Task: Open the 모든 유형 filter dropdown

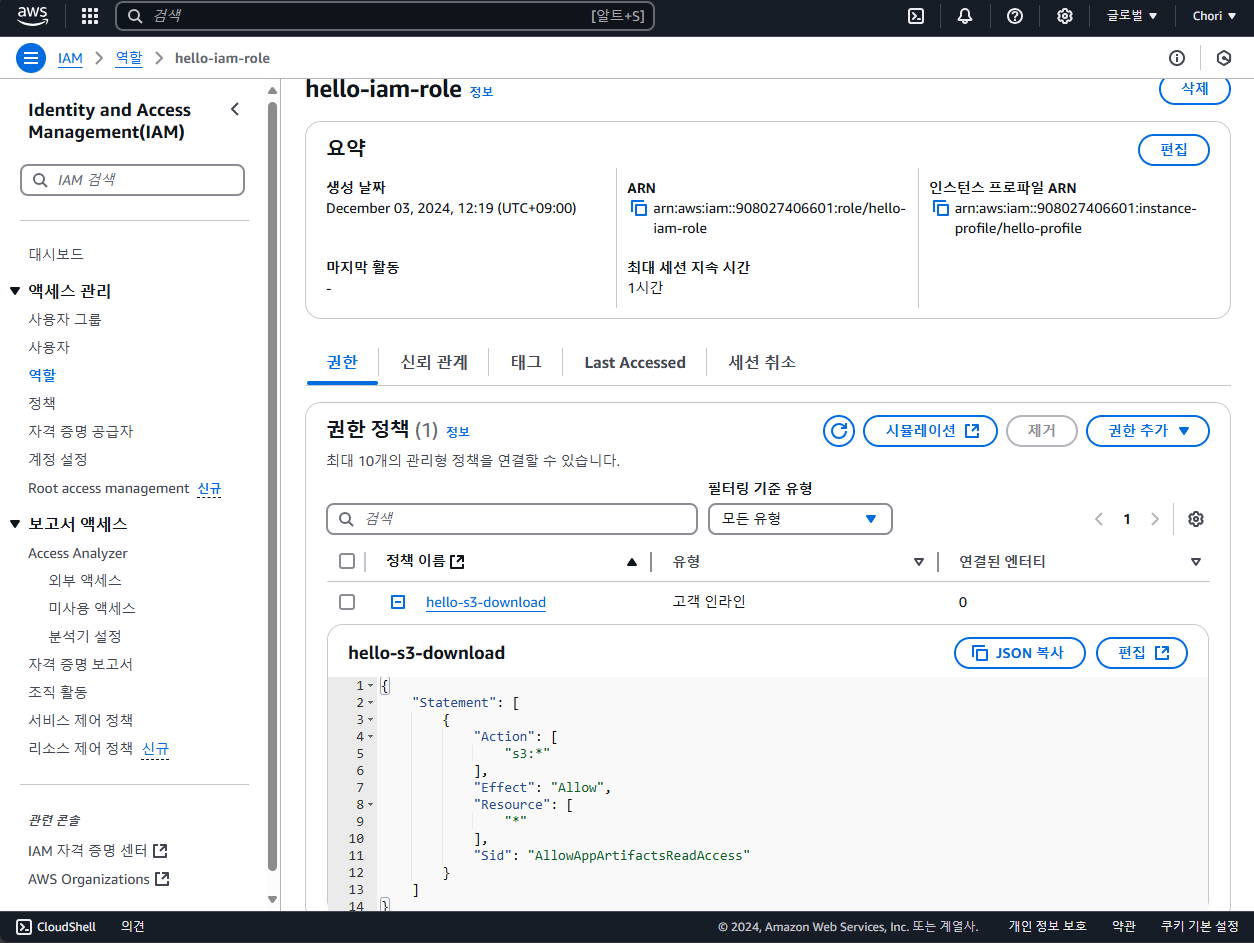Action: (x=800, y=519)
